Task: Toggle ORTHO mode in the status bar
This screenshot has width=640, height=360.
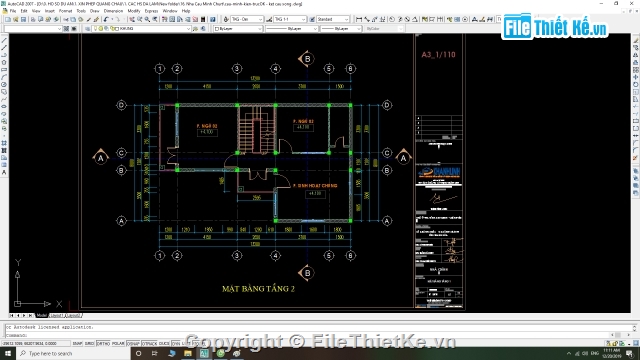Action: tap(103, 344)
